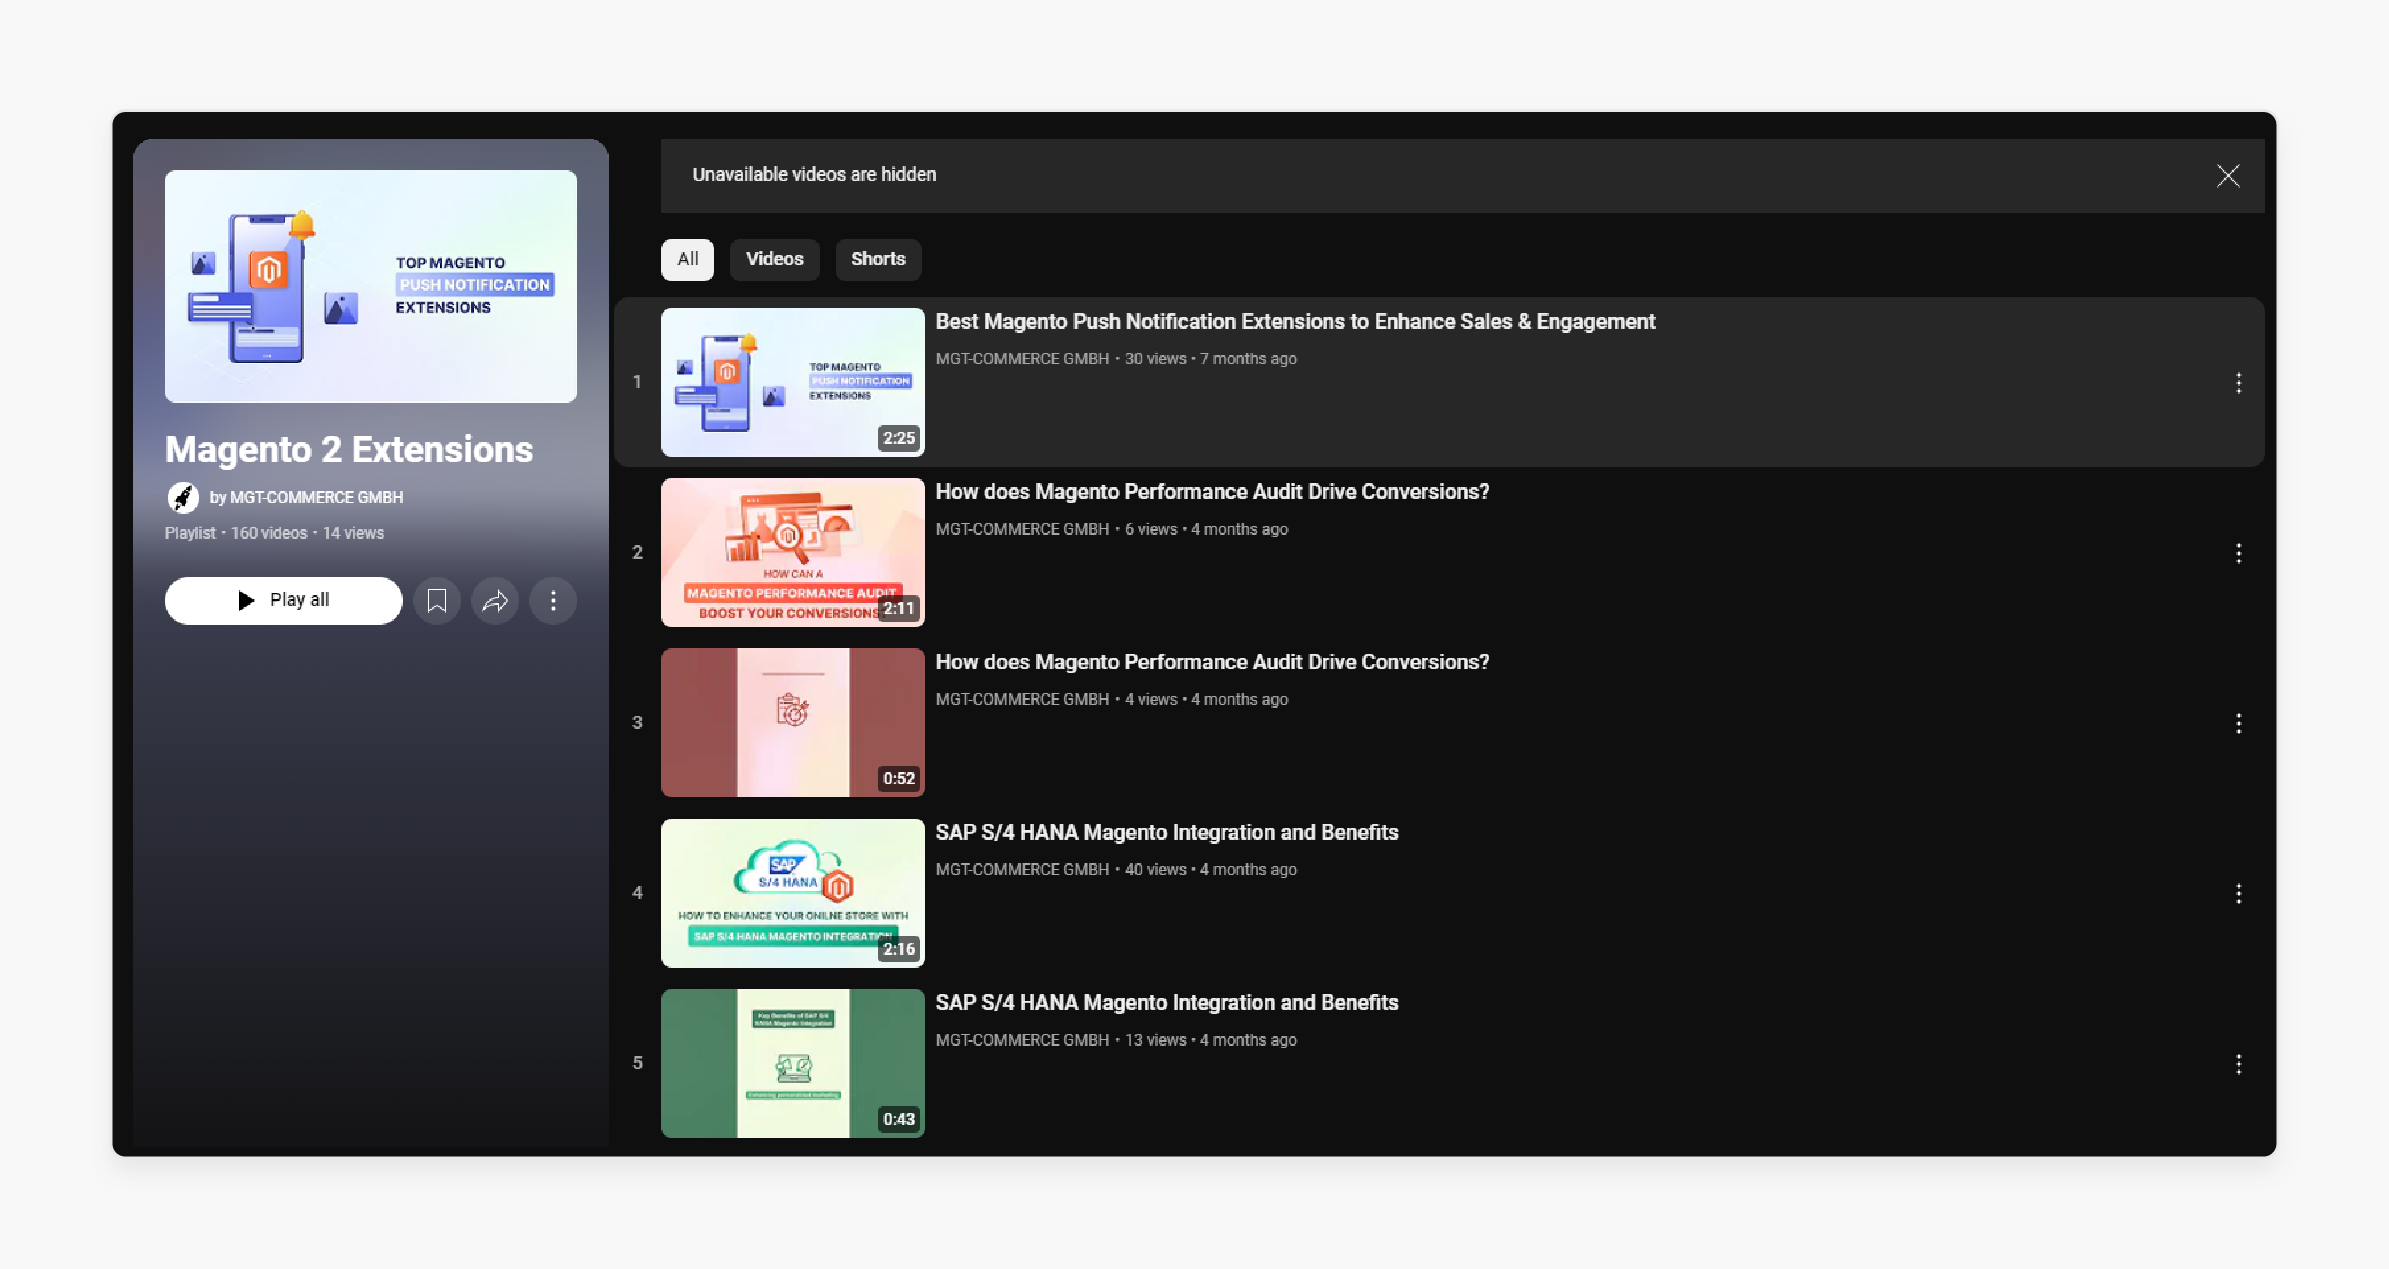Share the playlist with arrow icon
2389x1269 pixels.
pyautogui.click(x=495, y=600)
